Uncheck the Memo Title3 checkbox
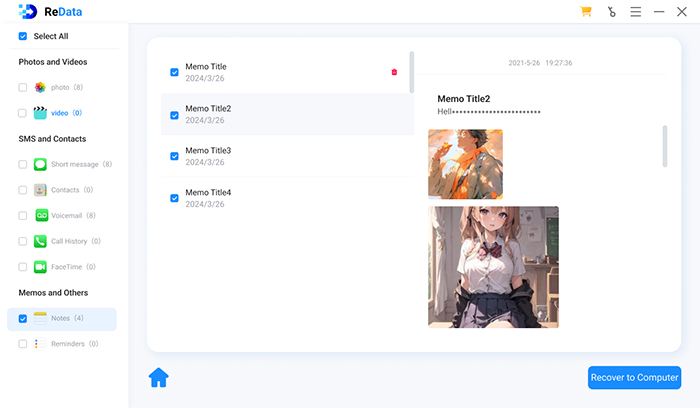Image resolution: width=700 pixels, height=408 pixels. (175, 156)
